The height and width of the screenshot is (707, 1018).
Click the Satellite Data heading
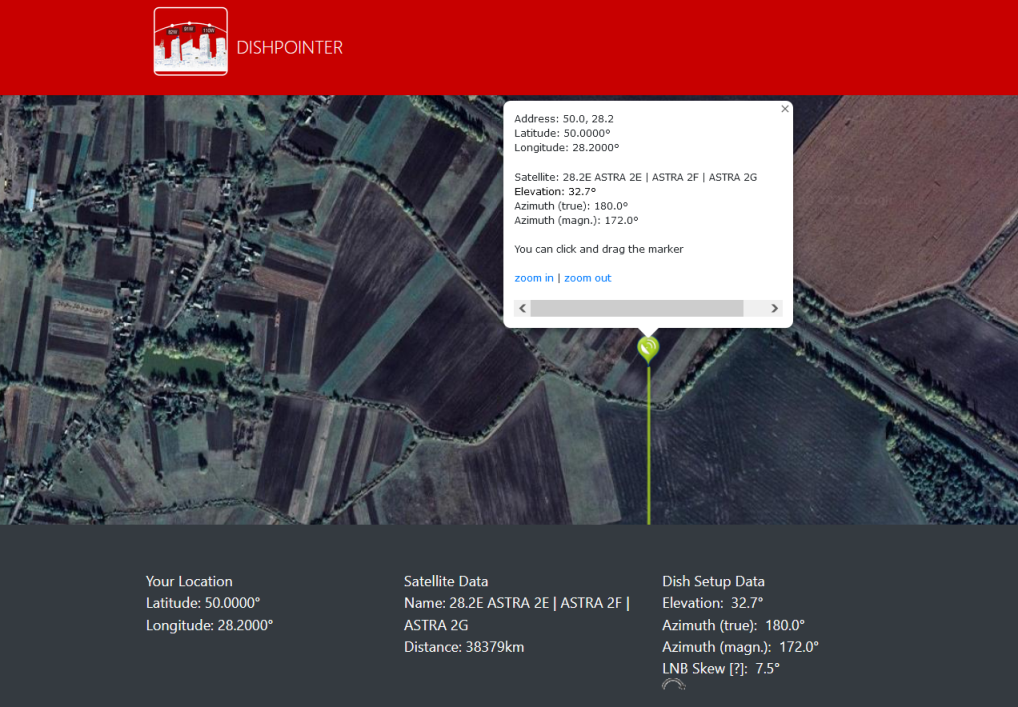tap(446, 581)
